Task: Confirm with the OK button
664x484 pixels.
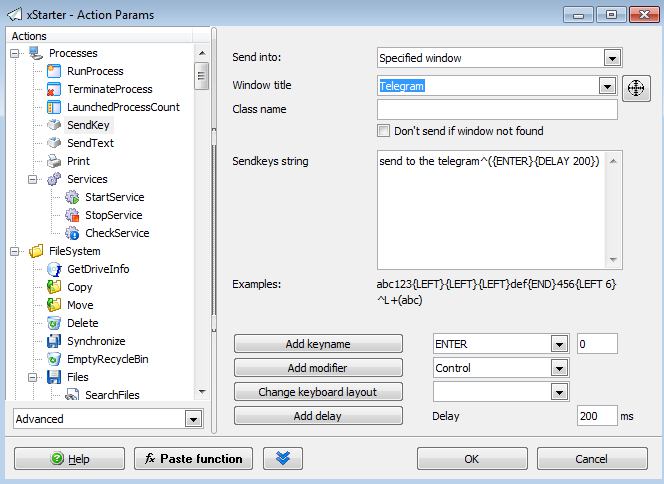Action: tap(472, 459)
